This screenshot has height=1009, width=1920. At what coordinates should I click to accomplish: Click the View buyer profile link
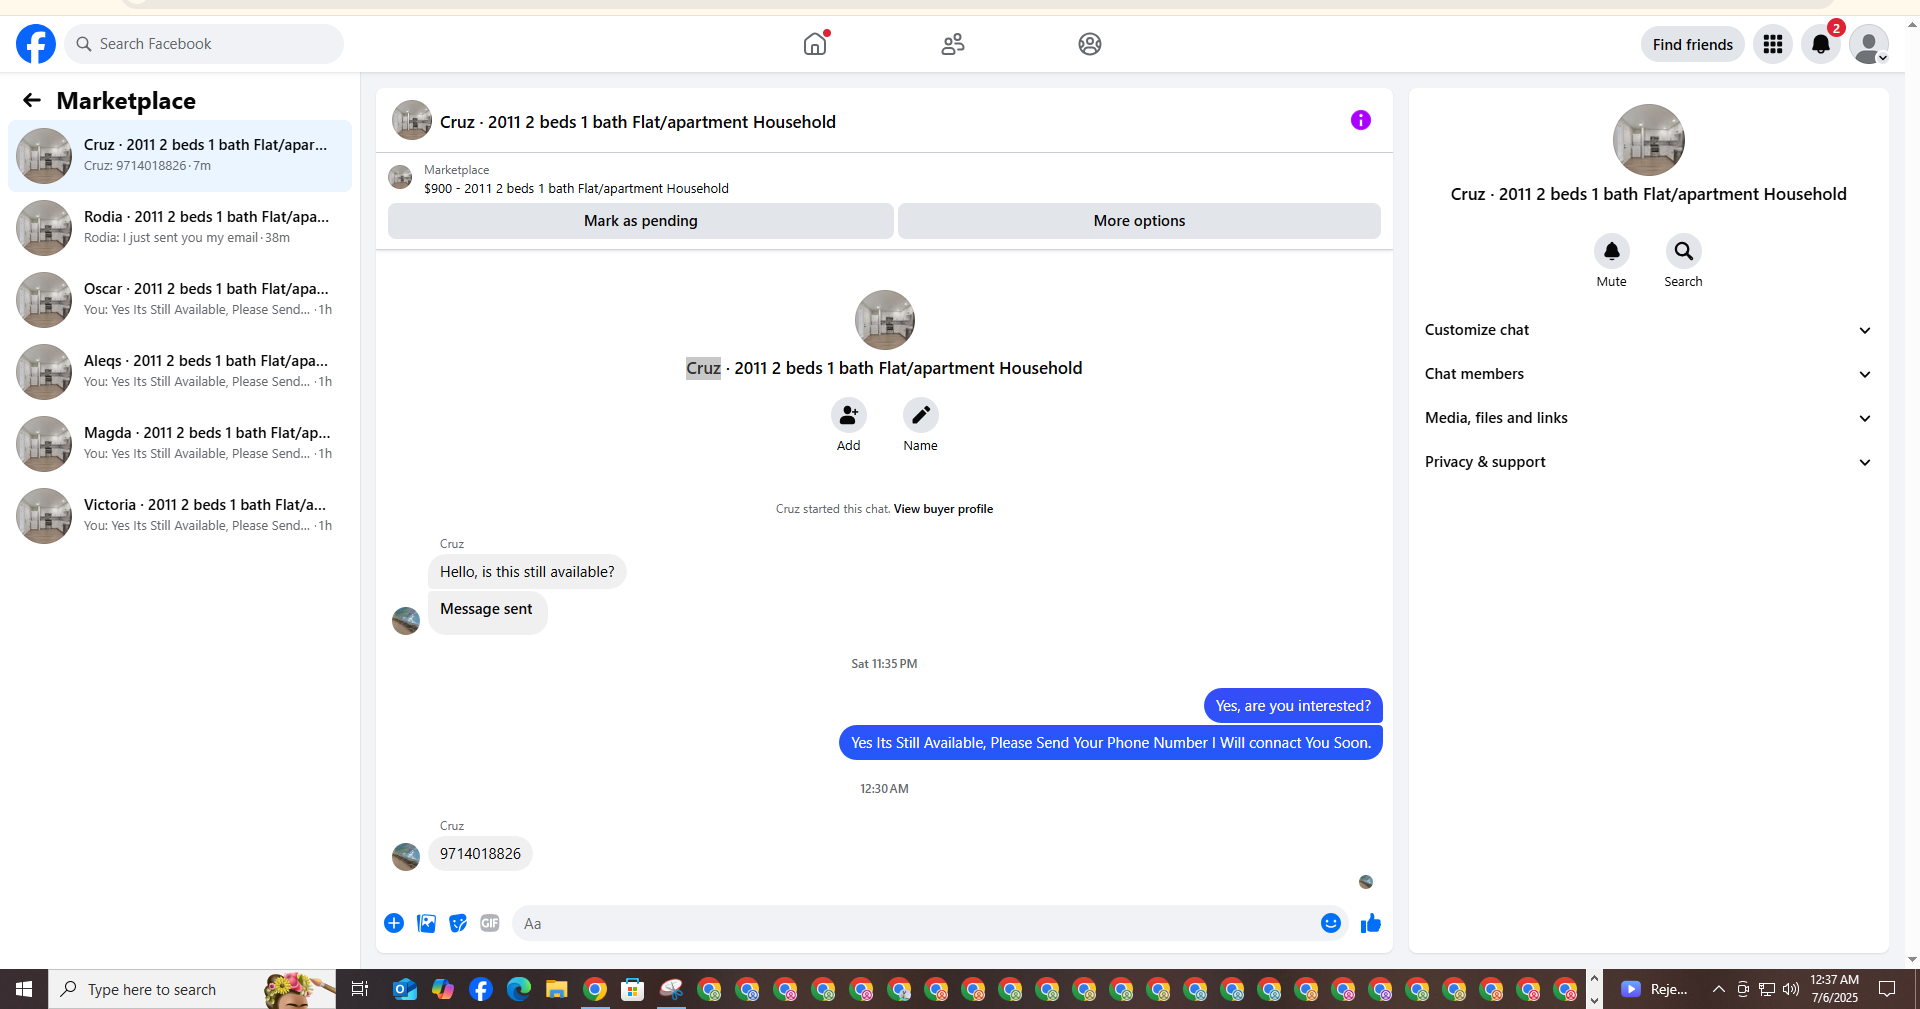point(943,509)
